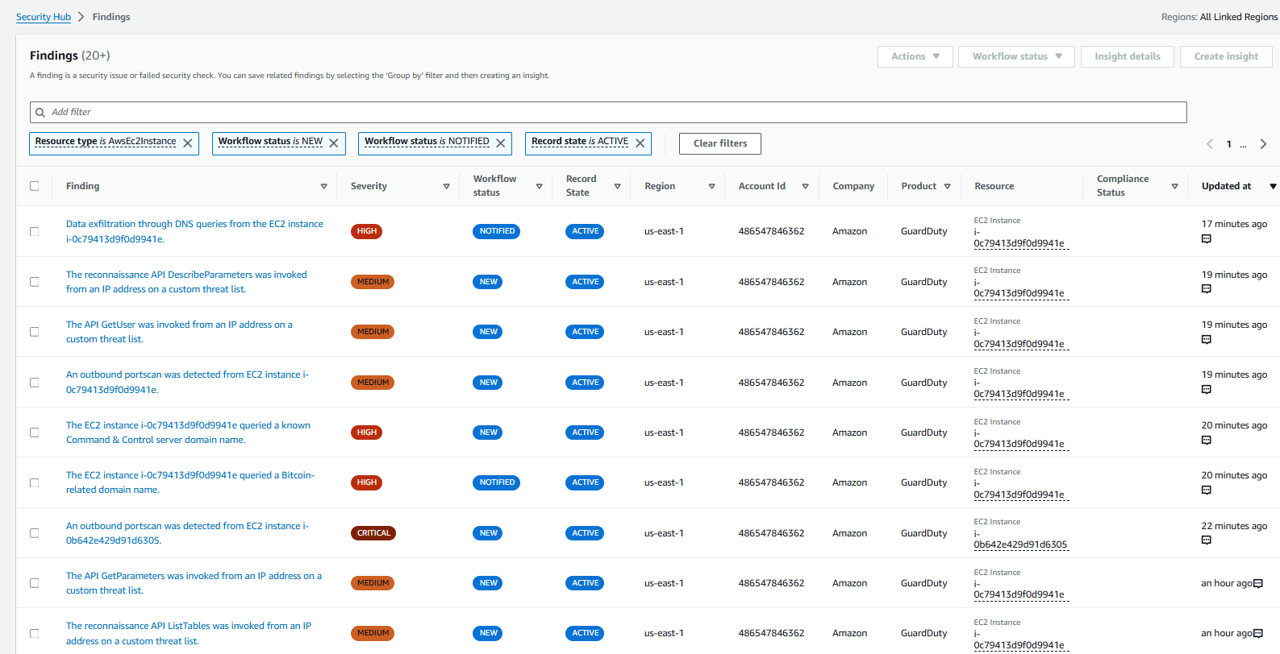Select checkbox for DescribeParameters finding
1280x654 pixels.
coord(35,282)
